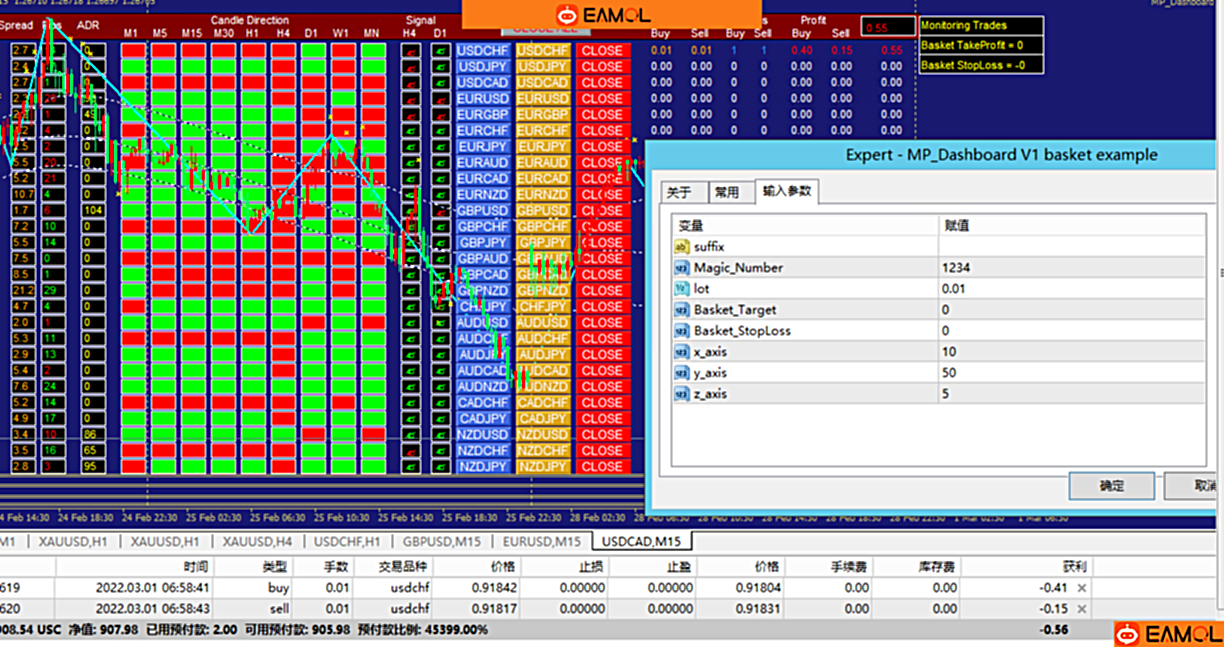Click the suffix parameter string icon
1224x647 pixels.
click(x=682, y=247)
